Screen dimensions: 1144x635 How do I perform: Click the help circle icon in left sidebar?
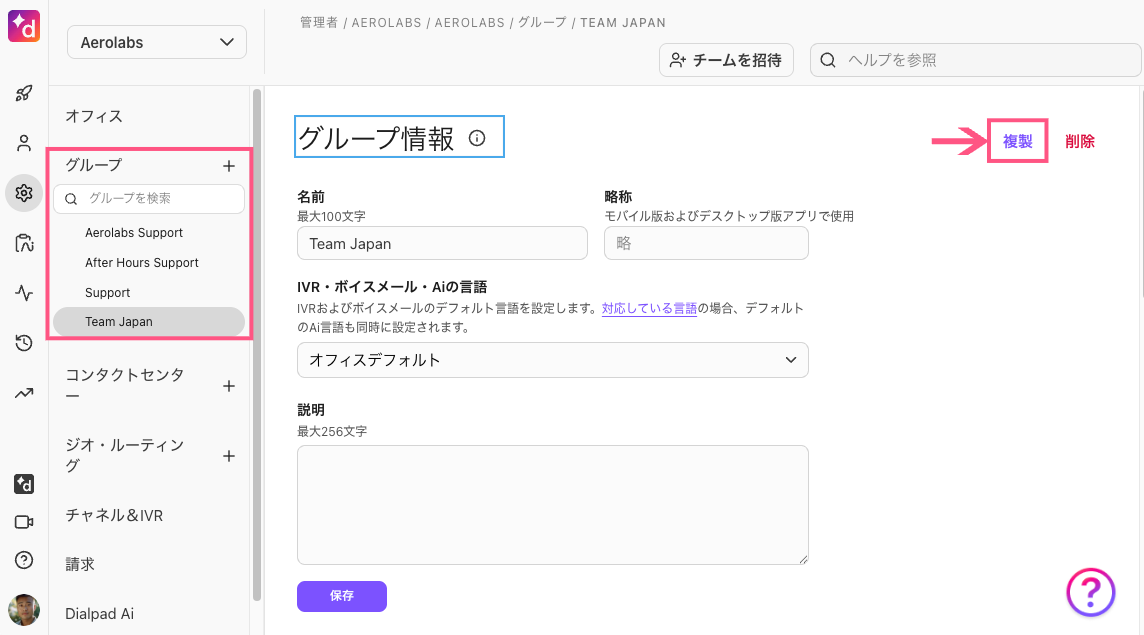click(x=24, y=560)
